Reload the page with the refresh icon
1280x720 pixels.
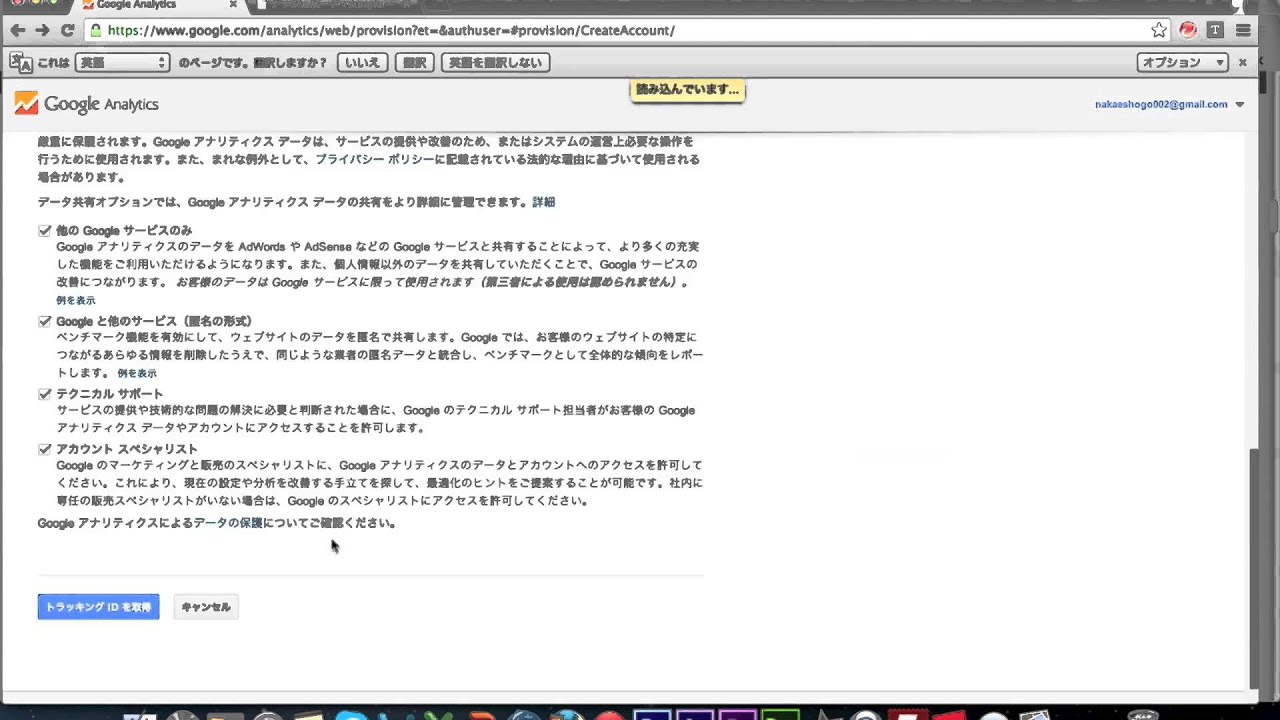67,31
